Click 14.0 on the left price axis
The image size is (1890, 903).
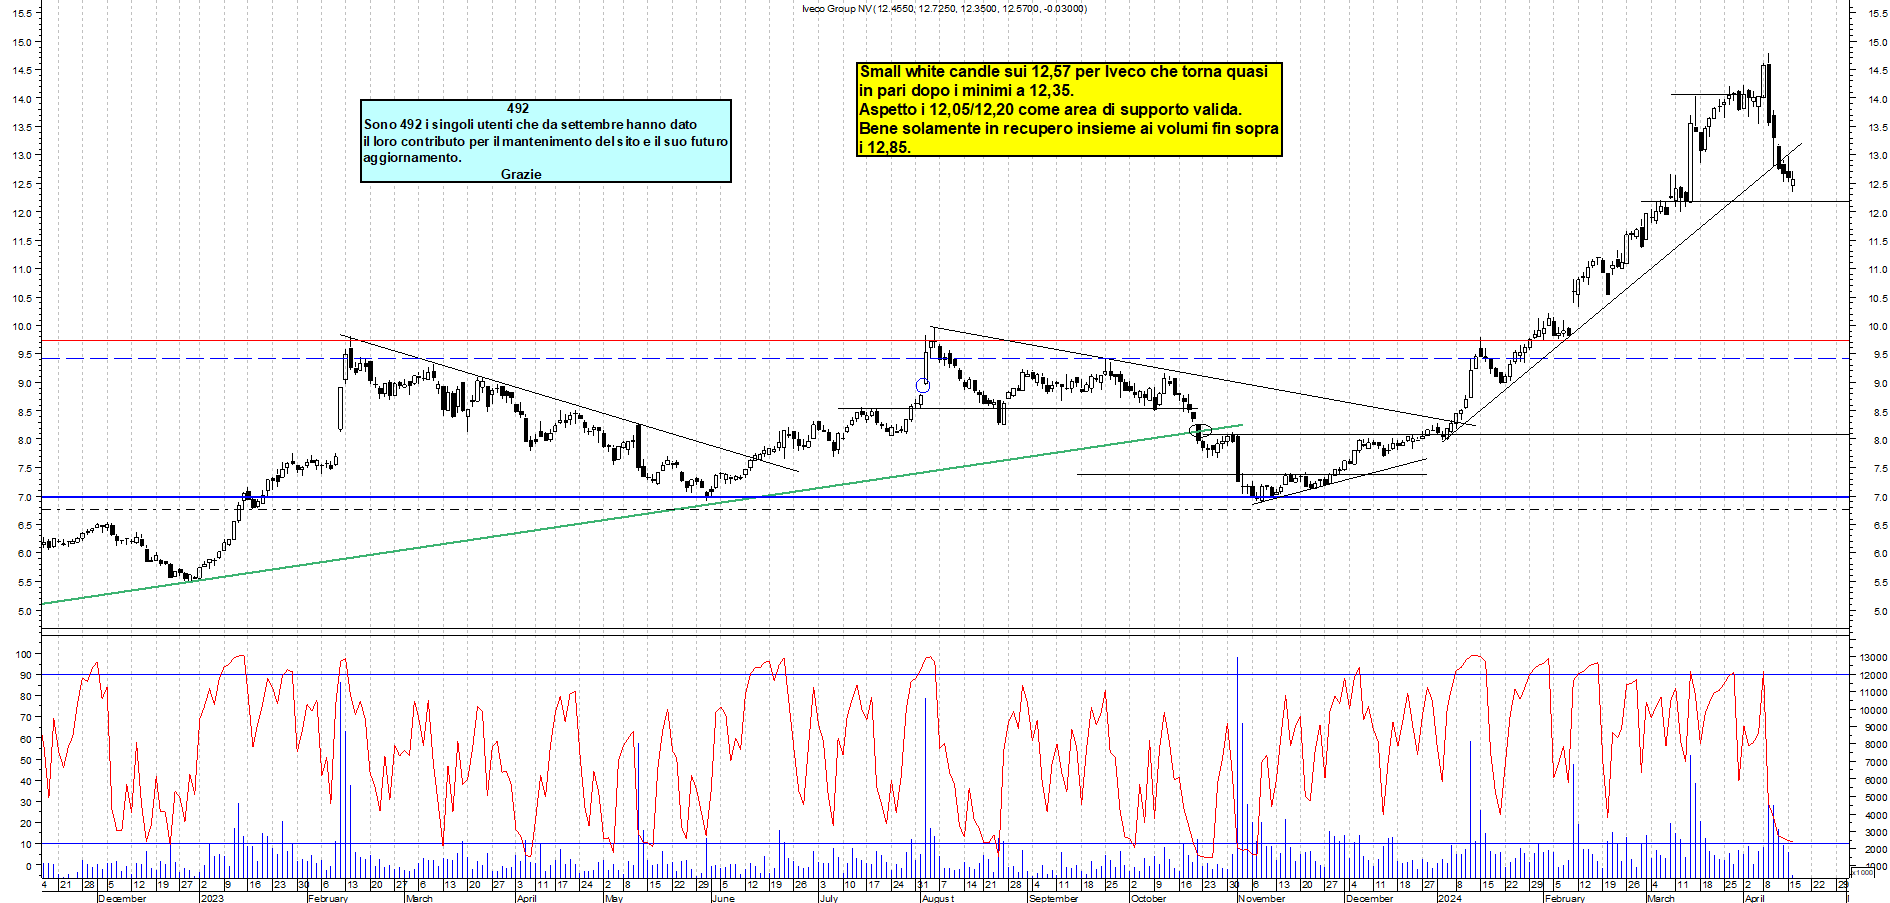tap(23, 99)
